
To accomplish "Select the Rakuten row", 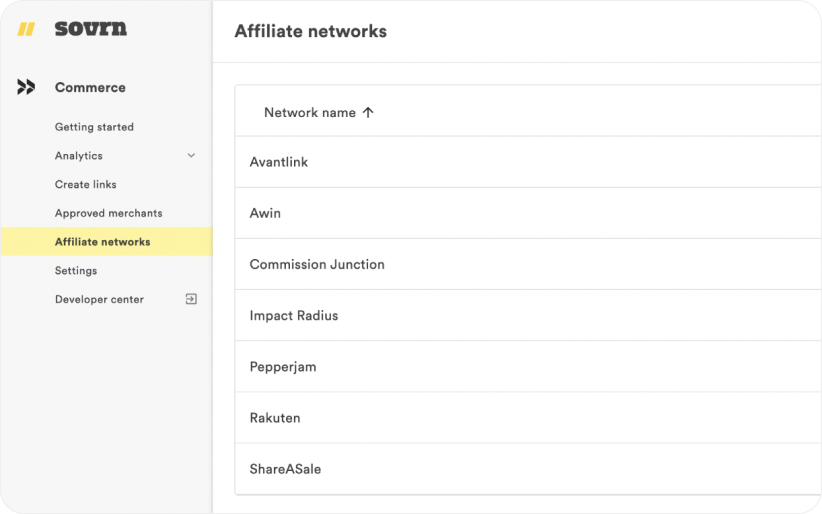I will pos(528,418).
